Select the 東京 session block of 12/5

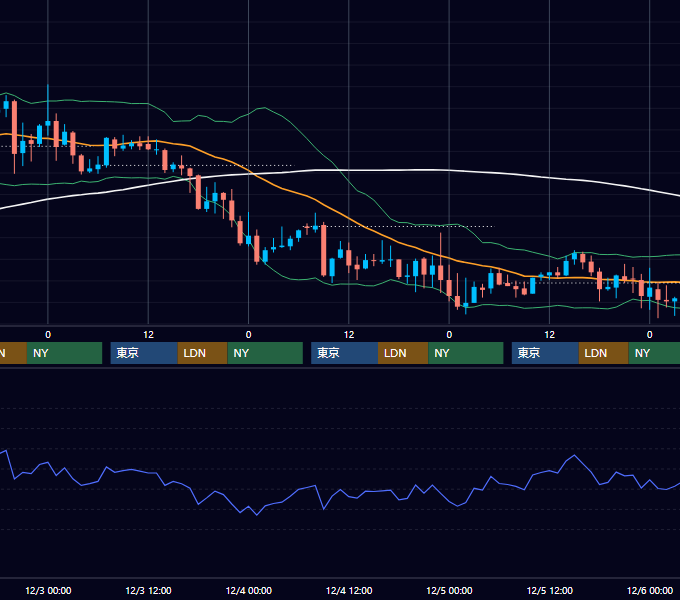pyautogui.click(x=545, y=353)
